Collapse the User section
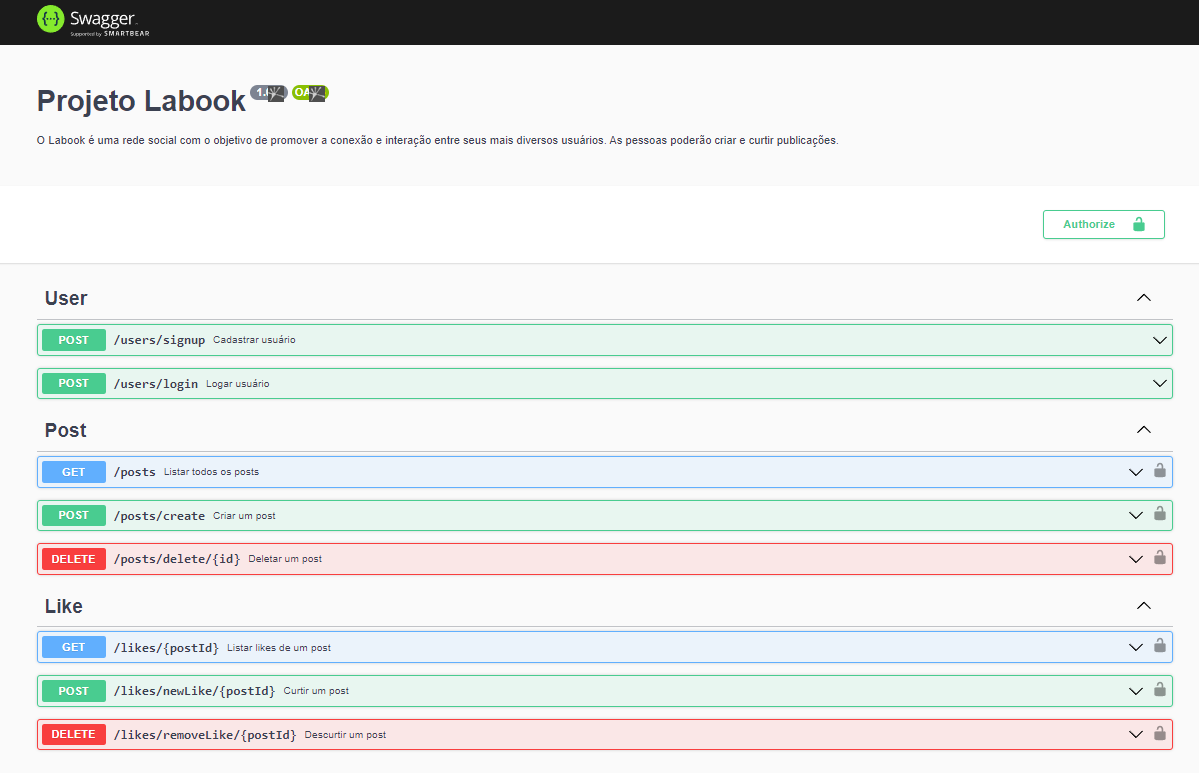 (1143, 297)
